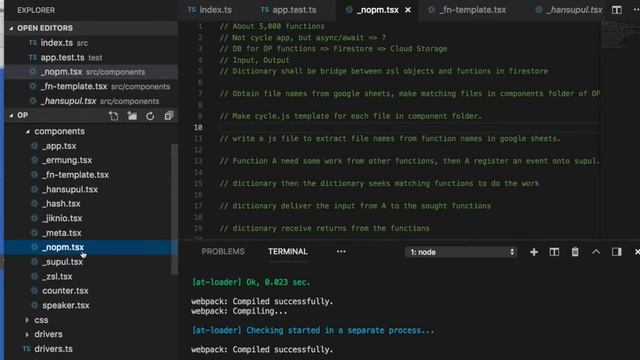640x360 pixels.
Task: Switch to the app.test.ts tab
Action: point(289,10)
